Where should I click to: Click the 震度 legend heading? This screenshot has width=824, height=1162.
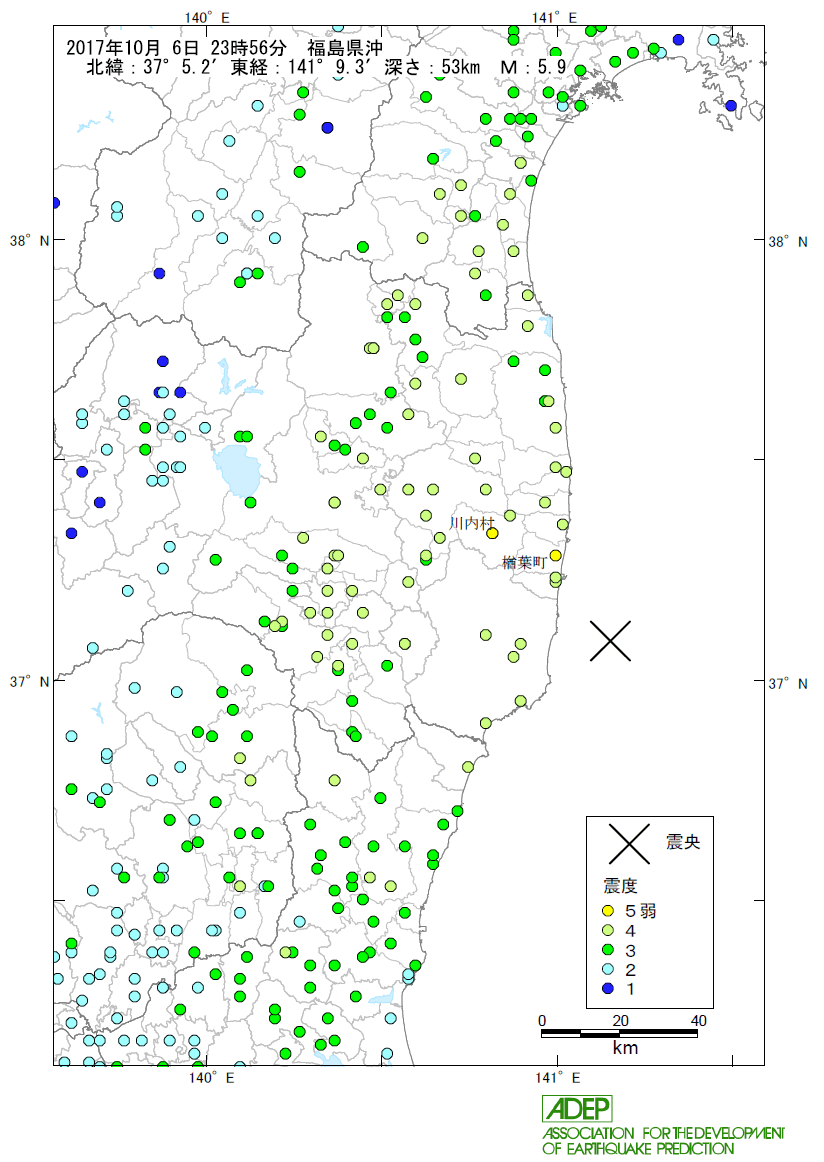[620, 886]
